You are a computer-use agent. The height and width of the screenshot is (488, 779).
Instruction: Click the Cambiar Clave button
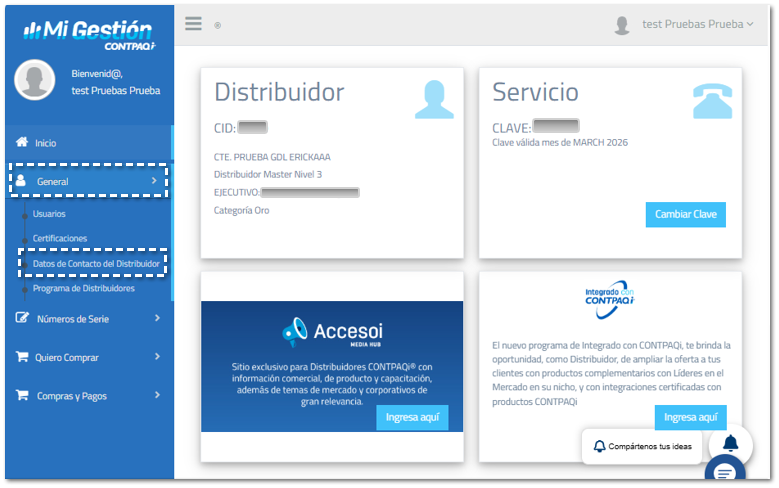pos(686,214)
